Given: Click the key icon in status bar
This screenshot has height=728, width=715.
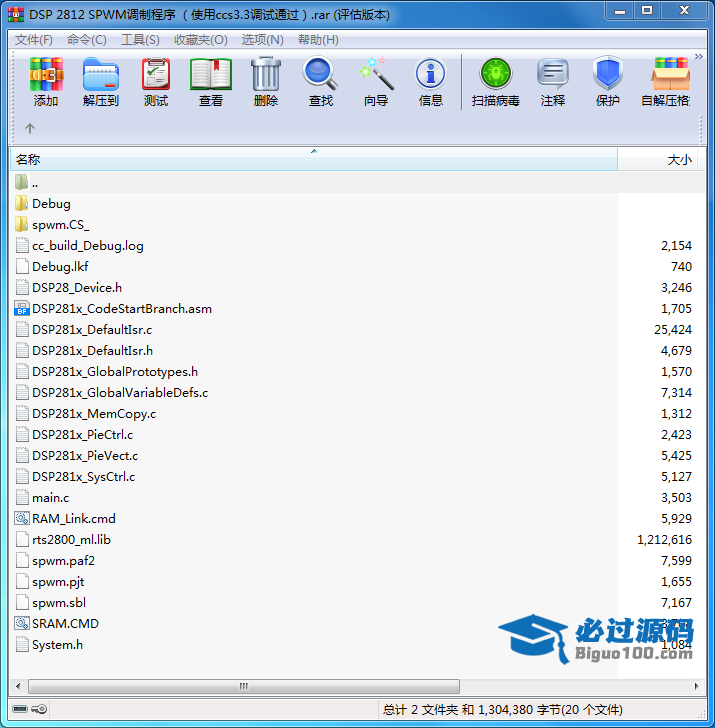Looking at the screenshot, I should pos(39,709).
